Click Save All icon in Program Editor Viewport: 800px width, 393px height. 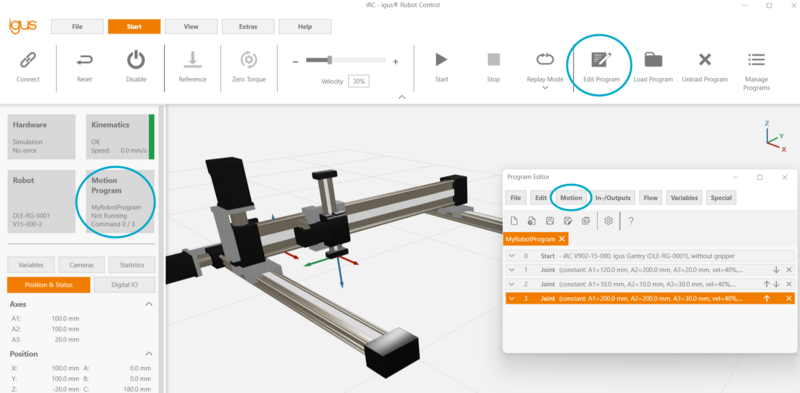click(x=585, y=221)
